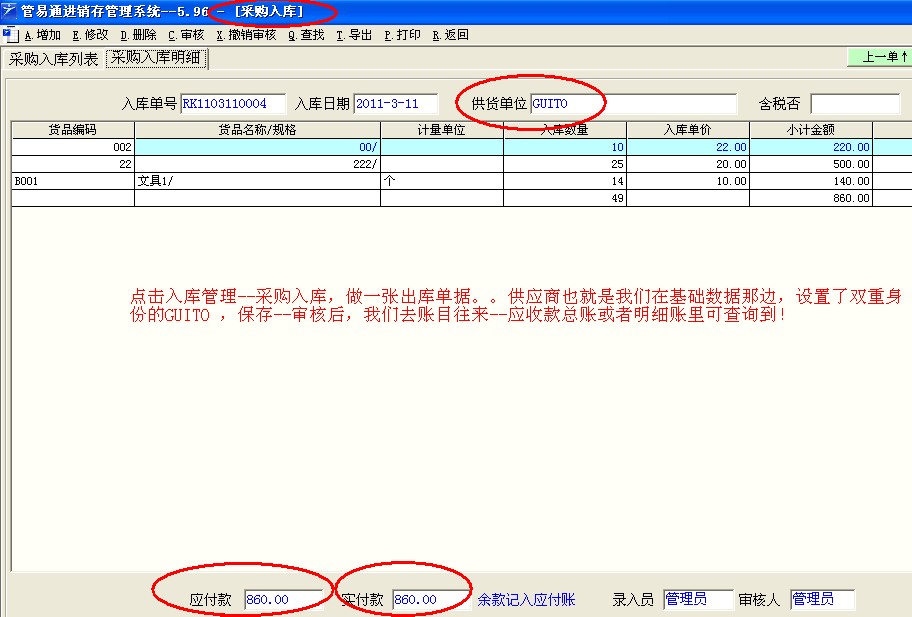Image resolution: width=912 pixels, height=617 pixels.
Task: Click the 货品名称/规格 column header
Action: click(257, 130)
